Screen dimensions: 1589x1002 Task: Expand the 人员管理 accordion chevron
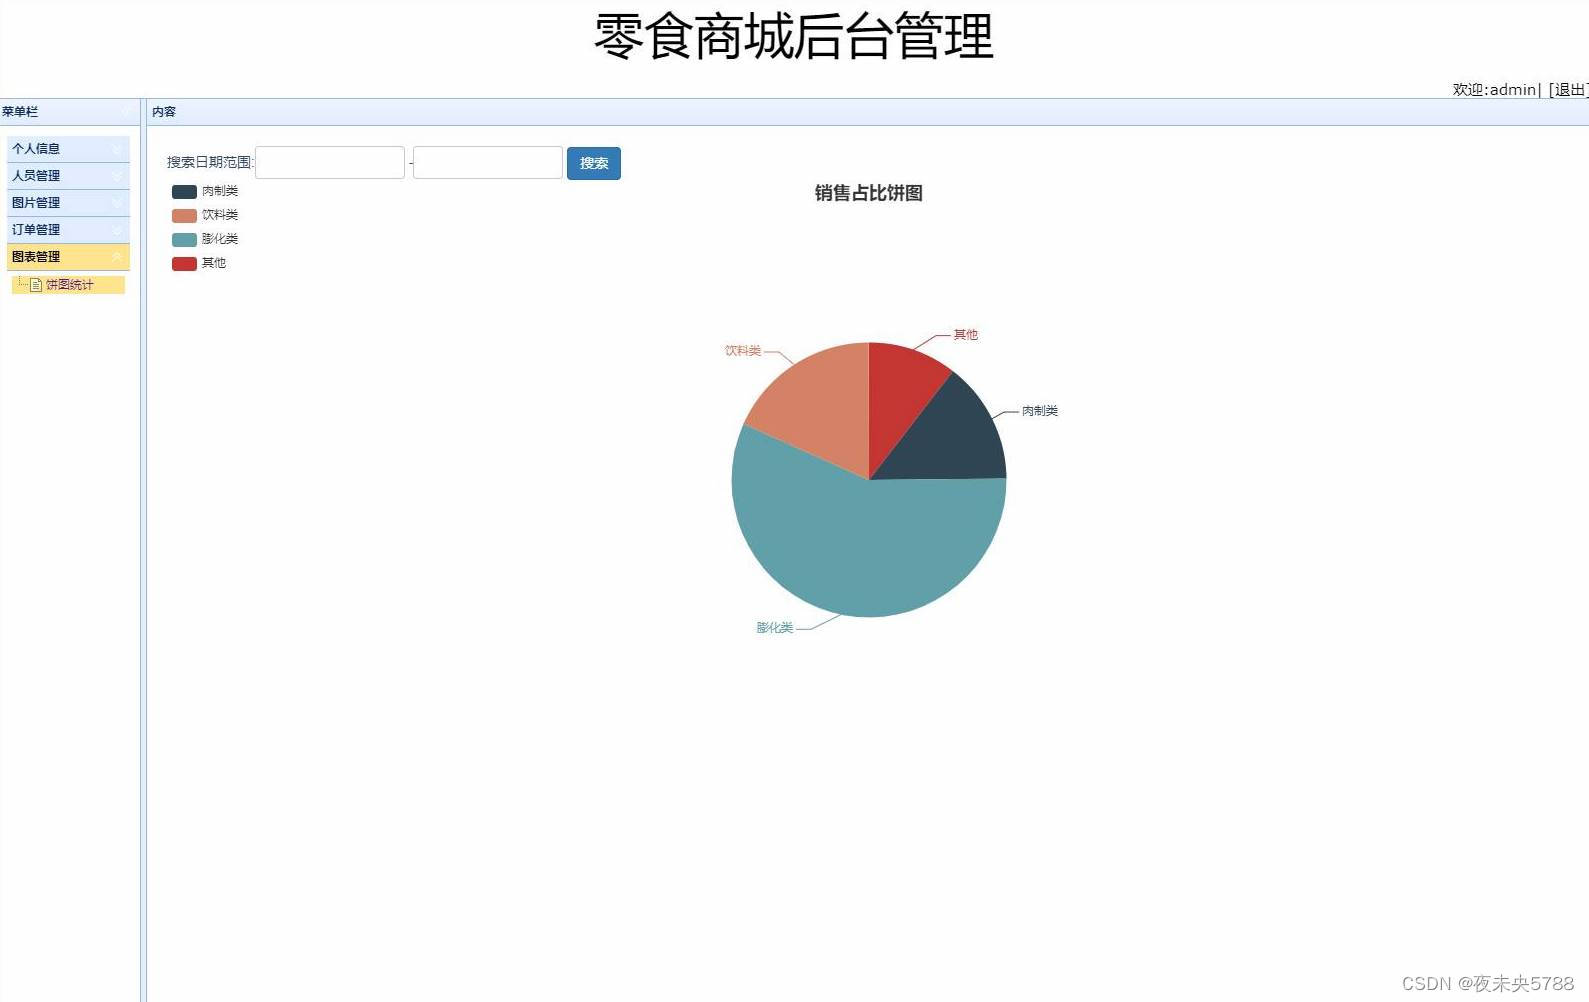click(x=117, y=176)
